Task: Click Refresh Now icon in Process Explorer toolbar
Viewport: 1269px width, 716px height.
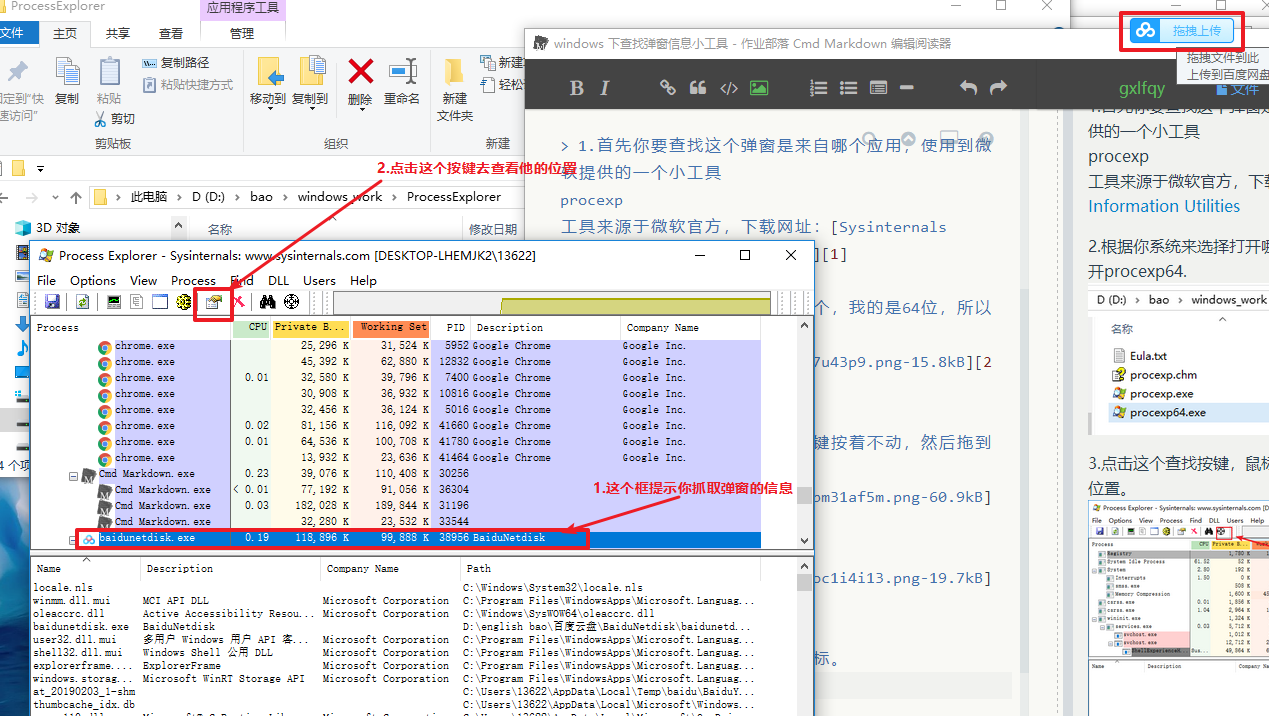Action: click(82, 302)
